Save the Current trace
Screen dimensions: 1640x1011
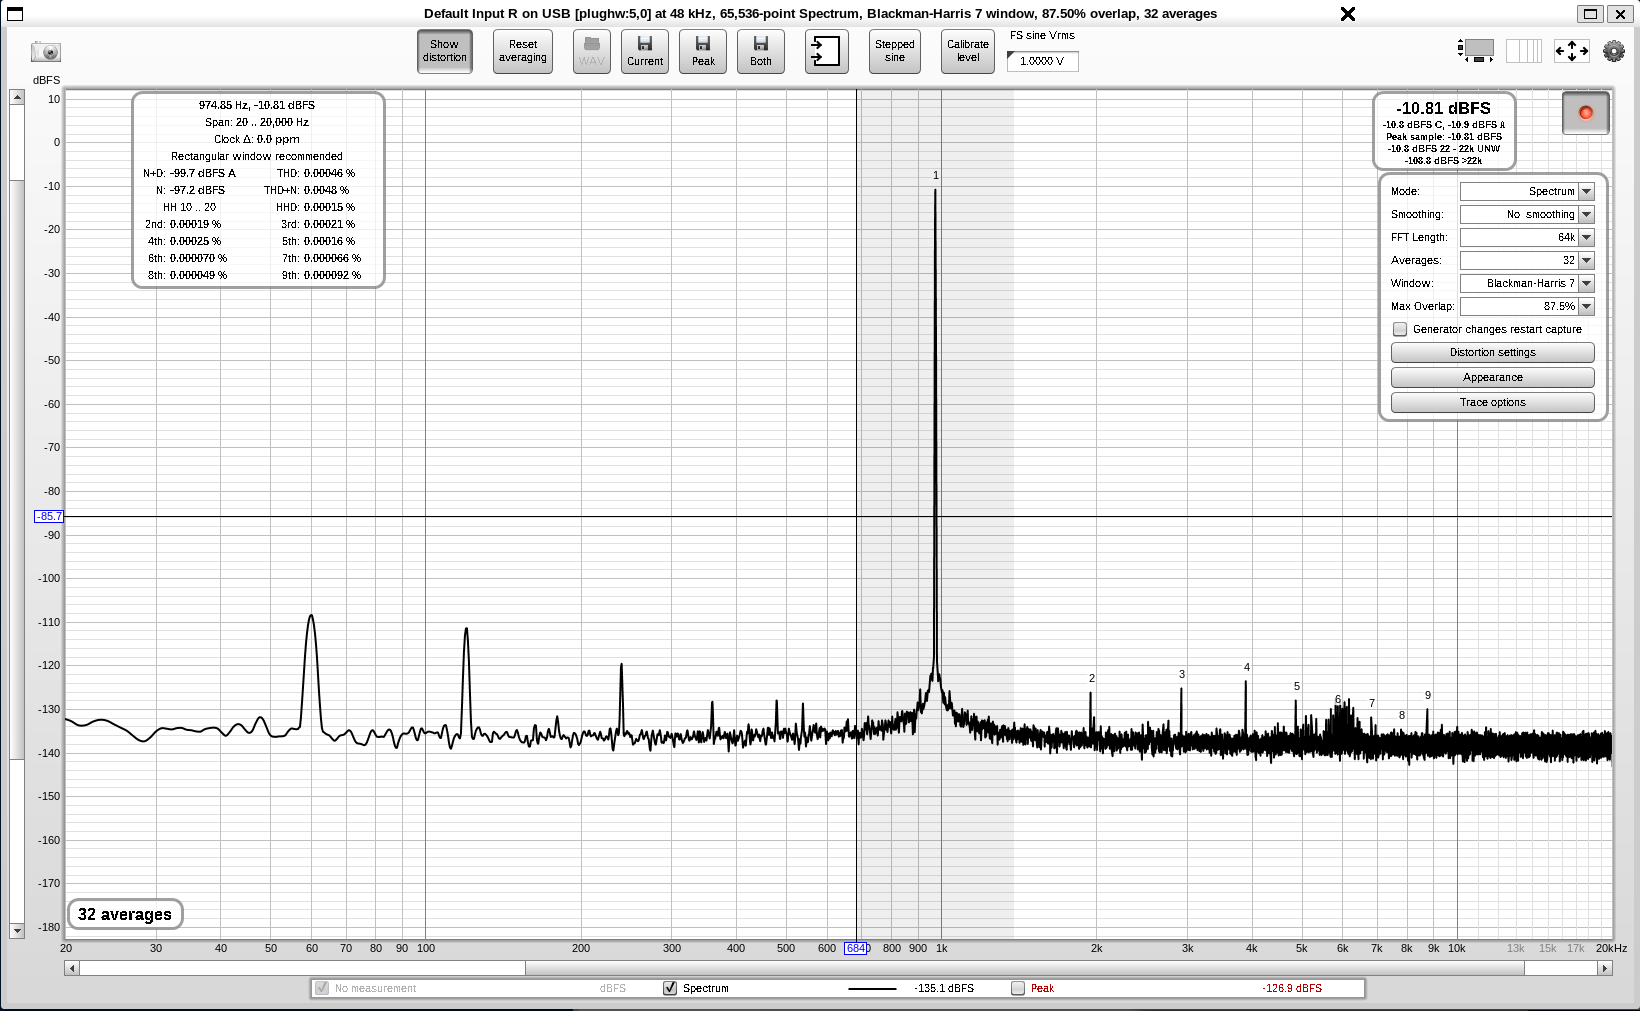(645, 51)
